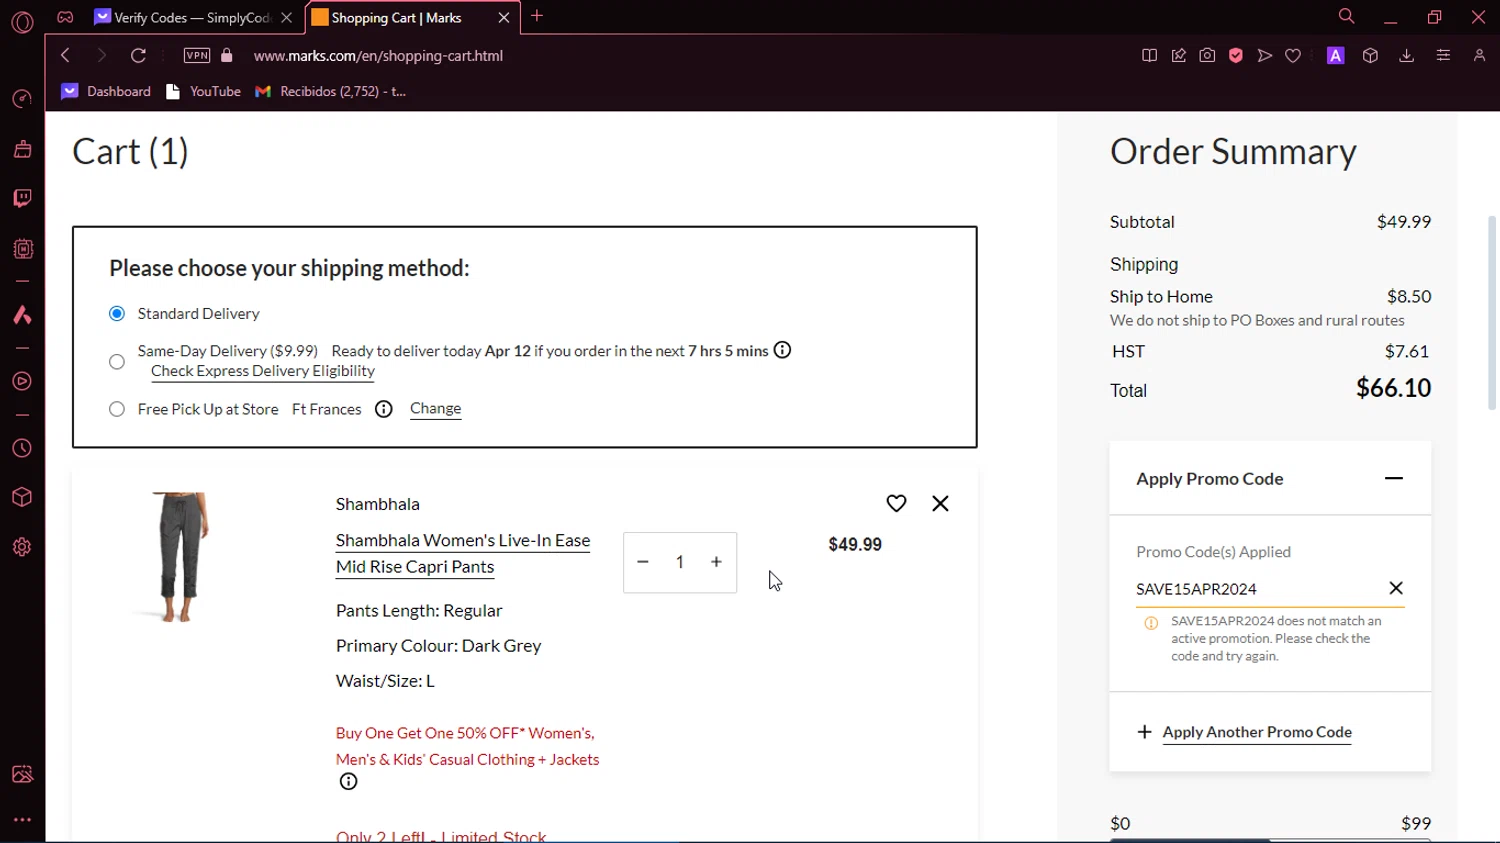The width and height of the screenshot is (1500, 843).
Task: Show Buy One Get One offer details icon
Action: click(x=348, y=782)
